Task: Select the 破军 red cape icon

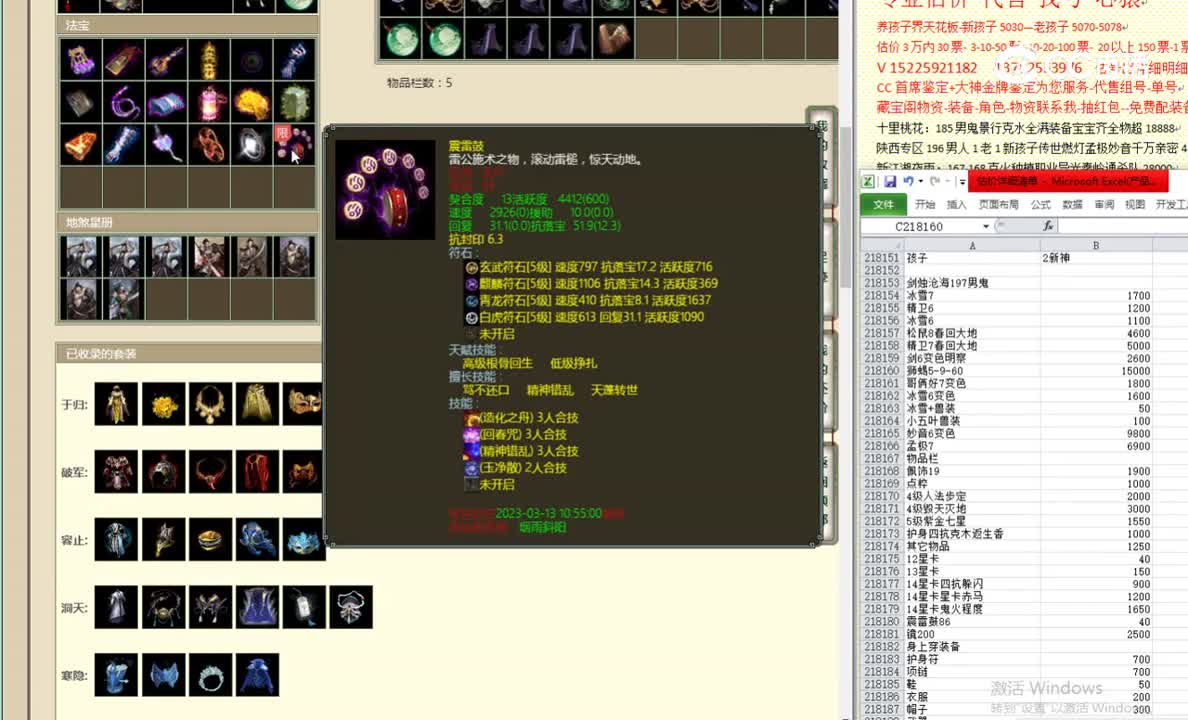Action: 257,471
